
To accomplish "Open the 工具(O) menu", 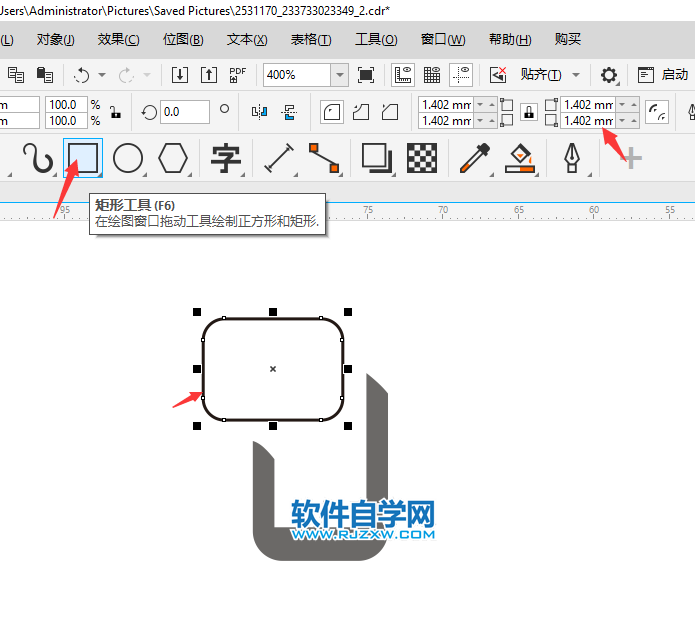I will point(376,39).
